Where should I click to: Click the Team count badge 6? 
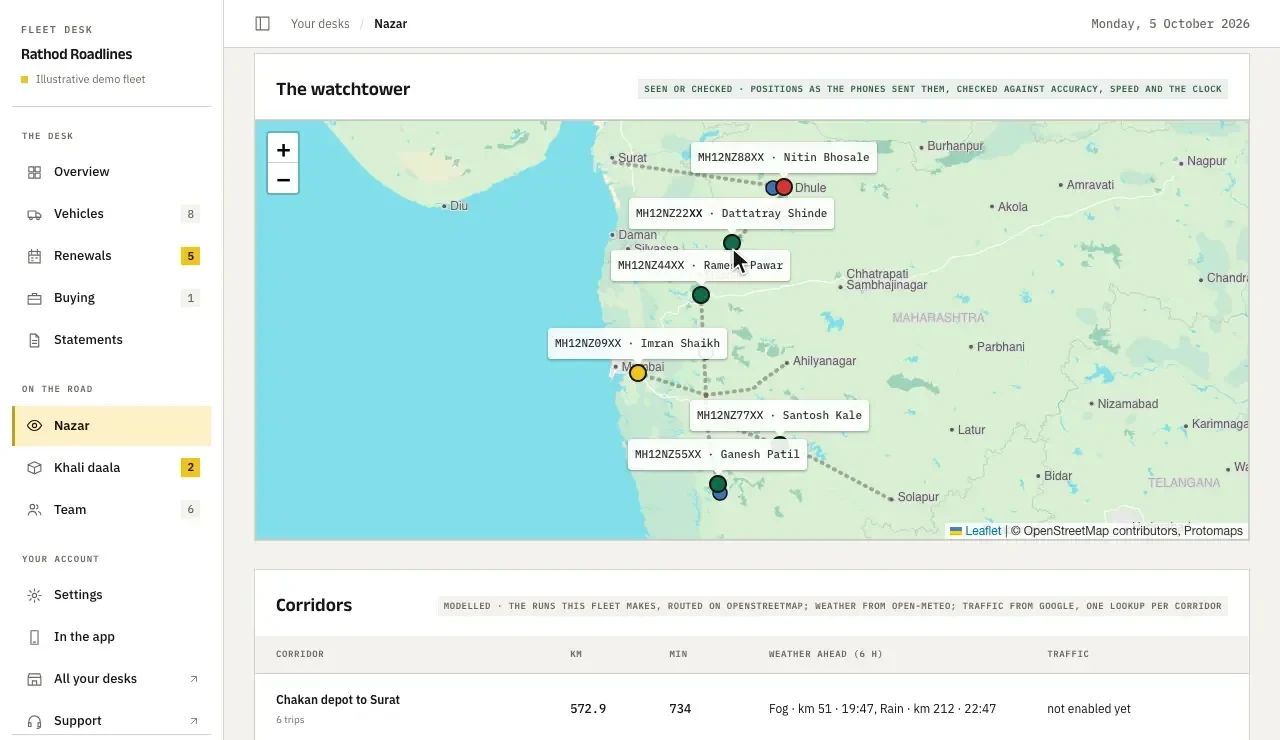coord(190,510)
